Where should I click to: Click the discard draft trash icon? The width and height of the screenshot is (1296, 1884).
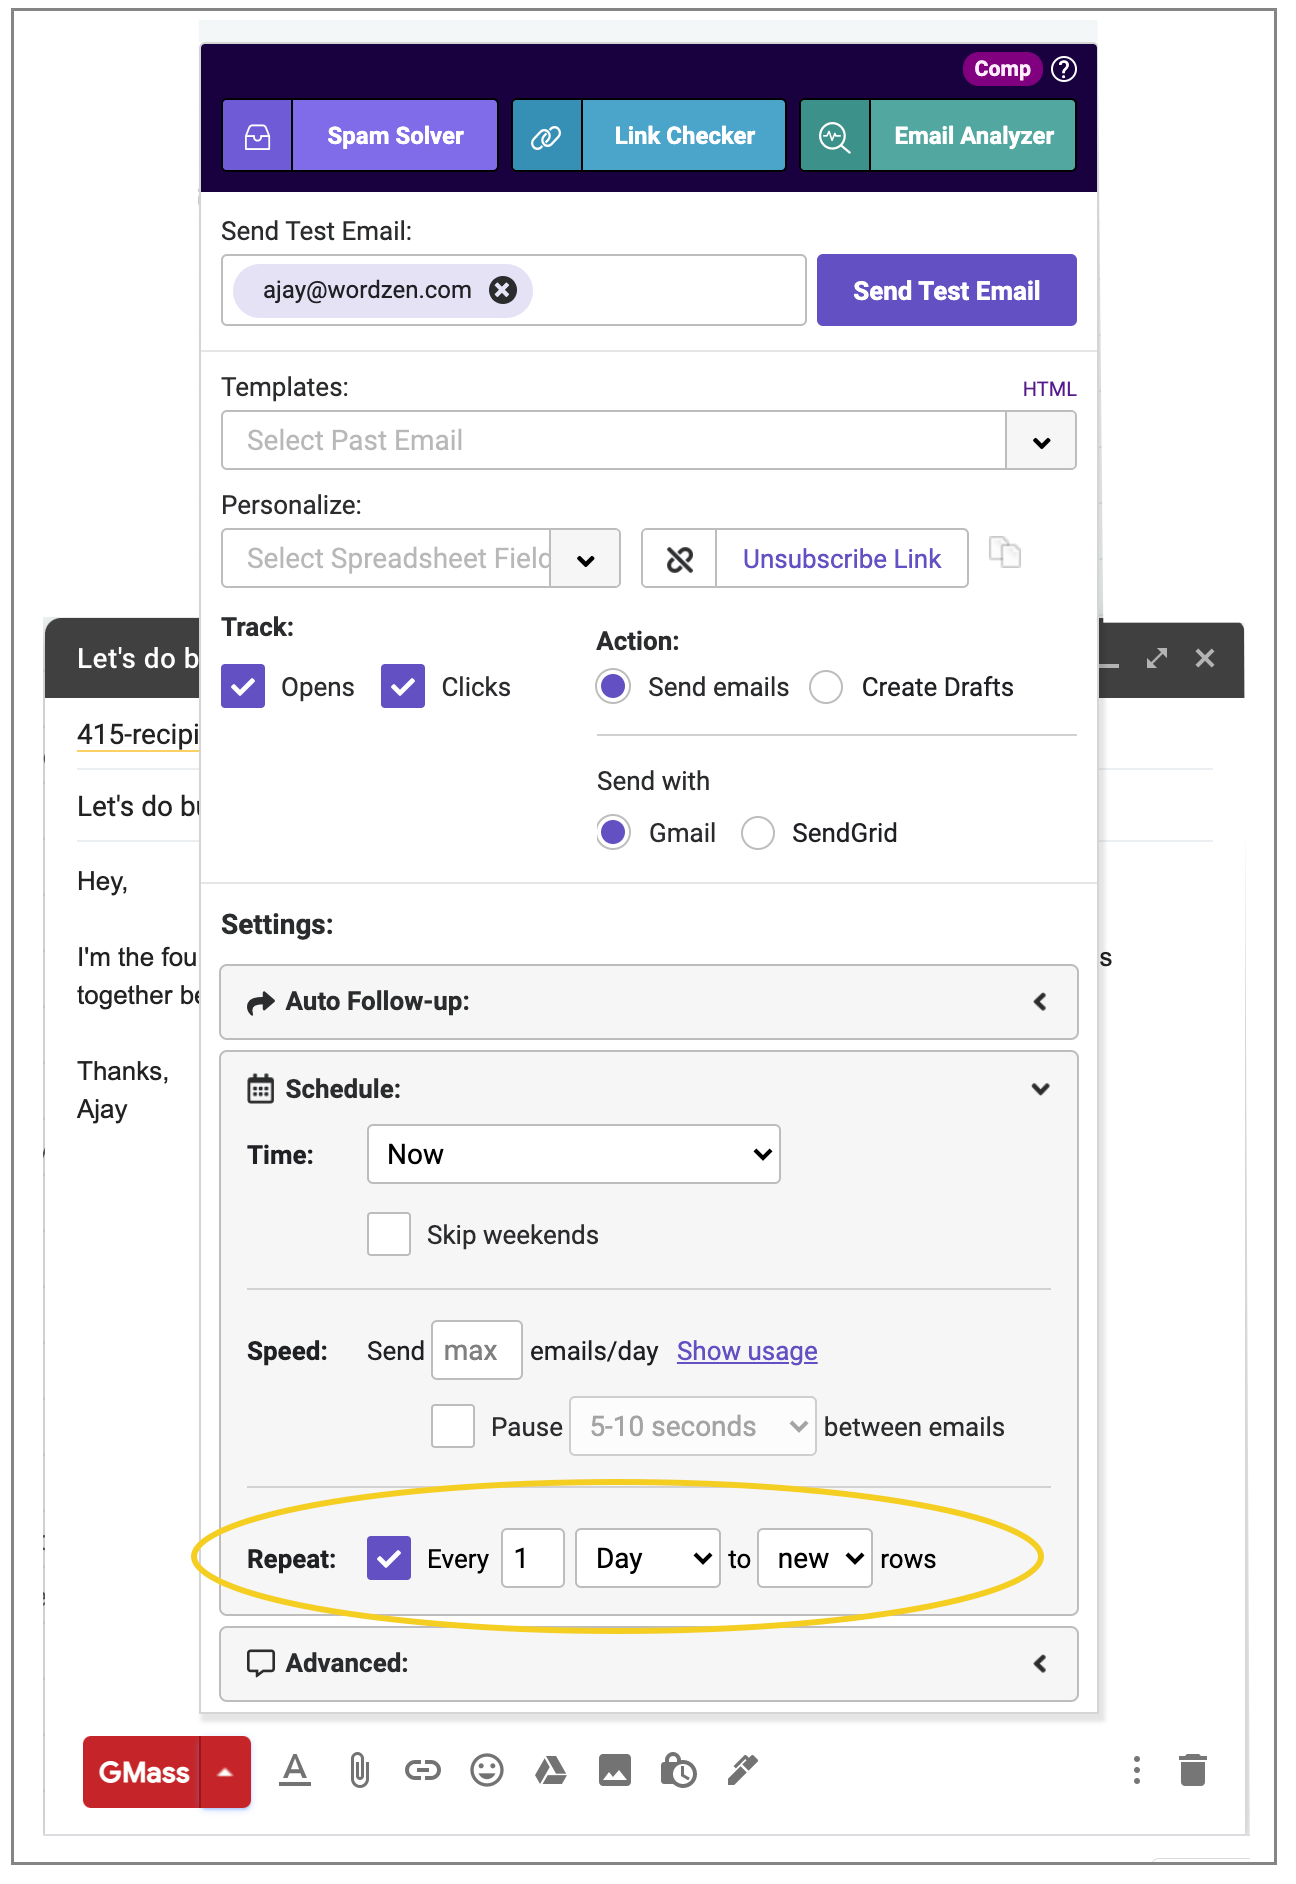1193,1771
